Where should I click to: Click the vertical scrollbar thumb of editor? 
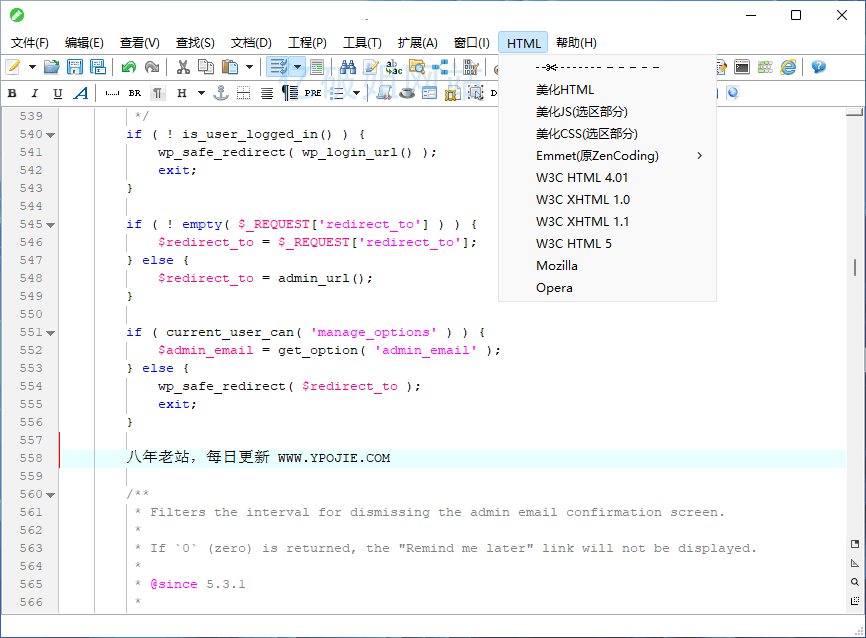pyautogui.click(x=855, y=267)
